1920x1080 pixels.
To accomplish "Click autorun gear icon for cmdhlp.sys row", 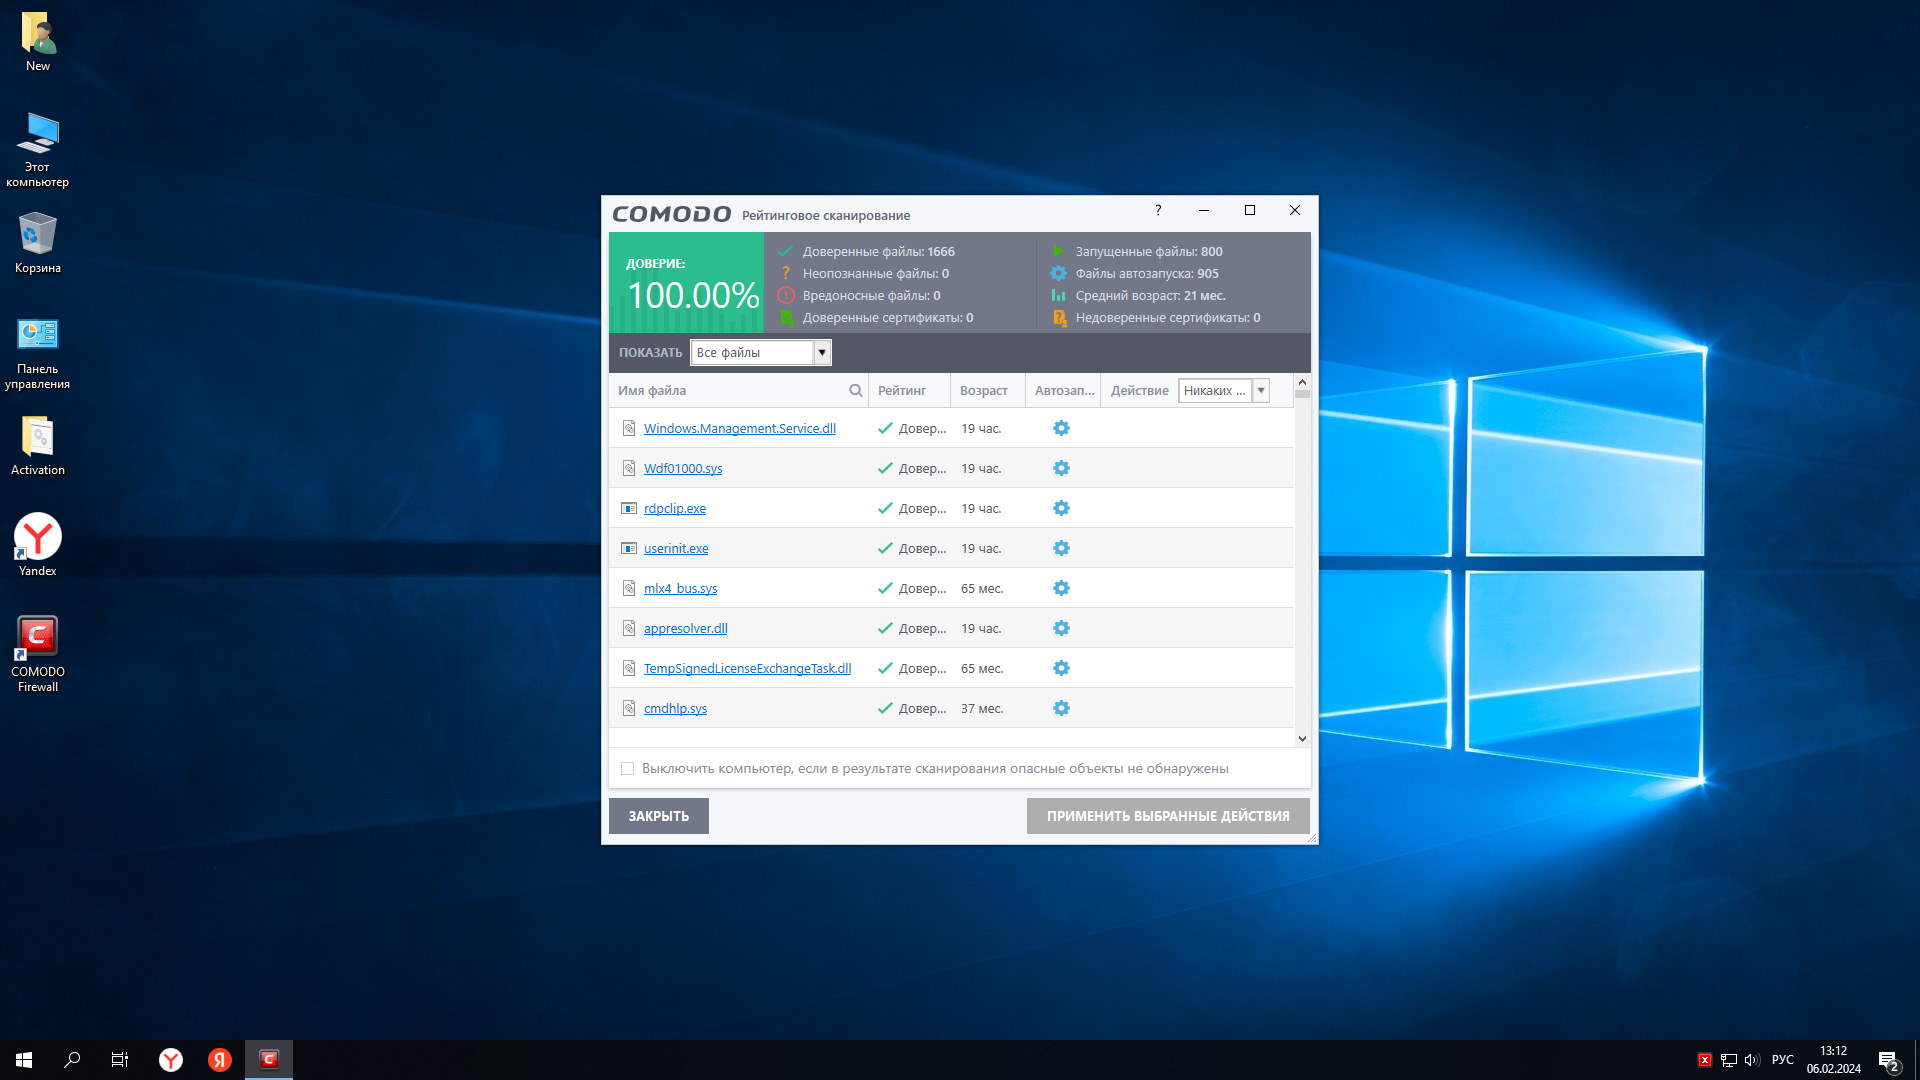I will (1061, 708).
